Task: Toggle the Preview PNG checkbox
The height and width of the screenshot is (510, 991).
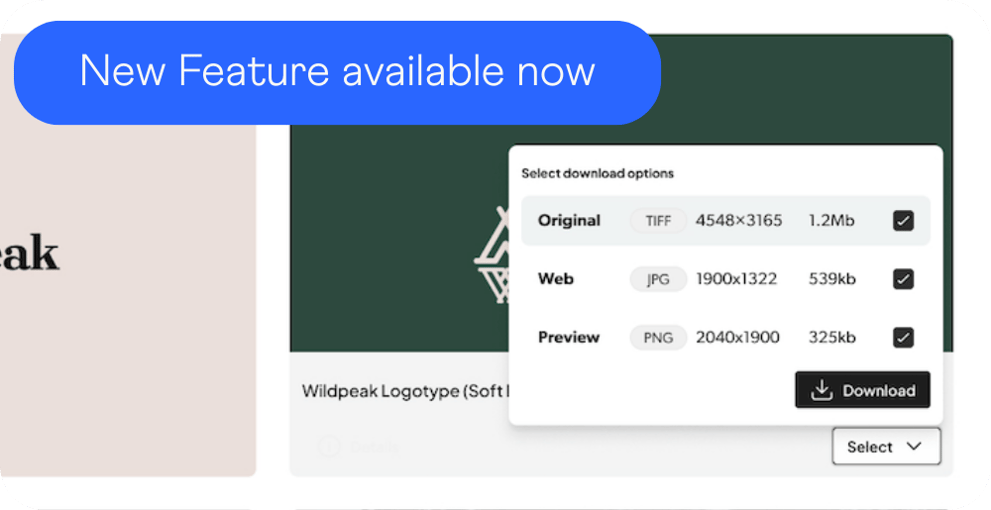Action: (903, 337)
